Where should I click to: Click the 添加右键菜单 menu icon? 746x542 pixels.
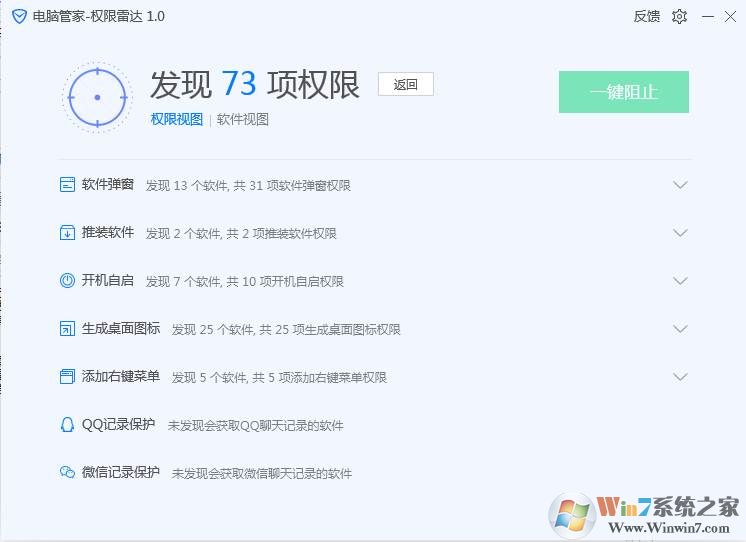tap(67, 376)
